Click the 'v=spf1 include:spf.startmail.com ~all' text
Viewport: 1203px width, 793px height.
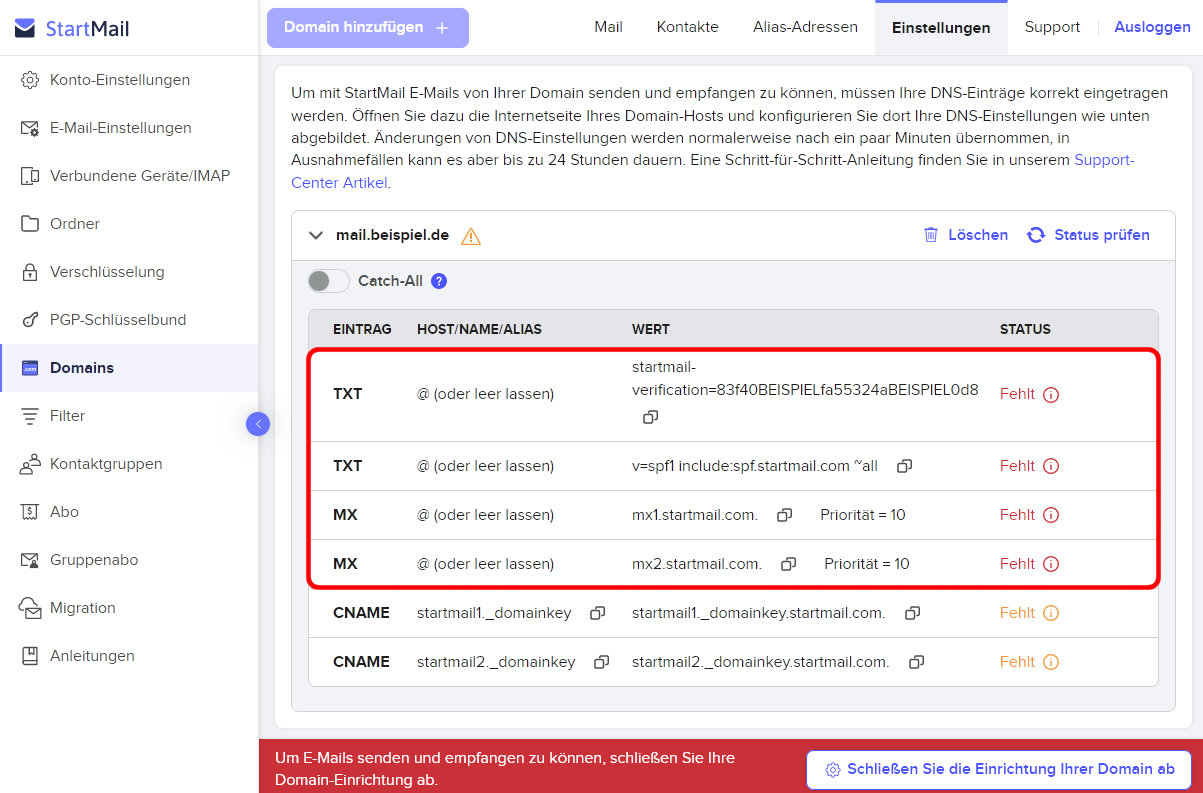point(755,466)
